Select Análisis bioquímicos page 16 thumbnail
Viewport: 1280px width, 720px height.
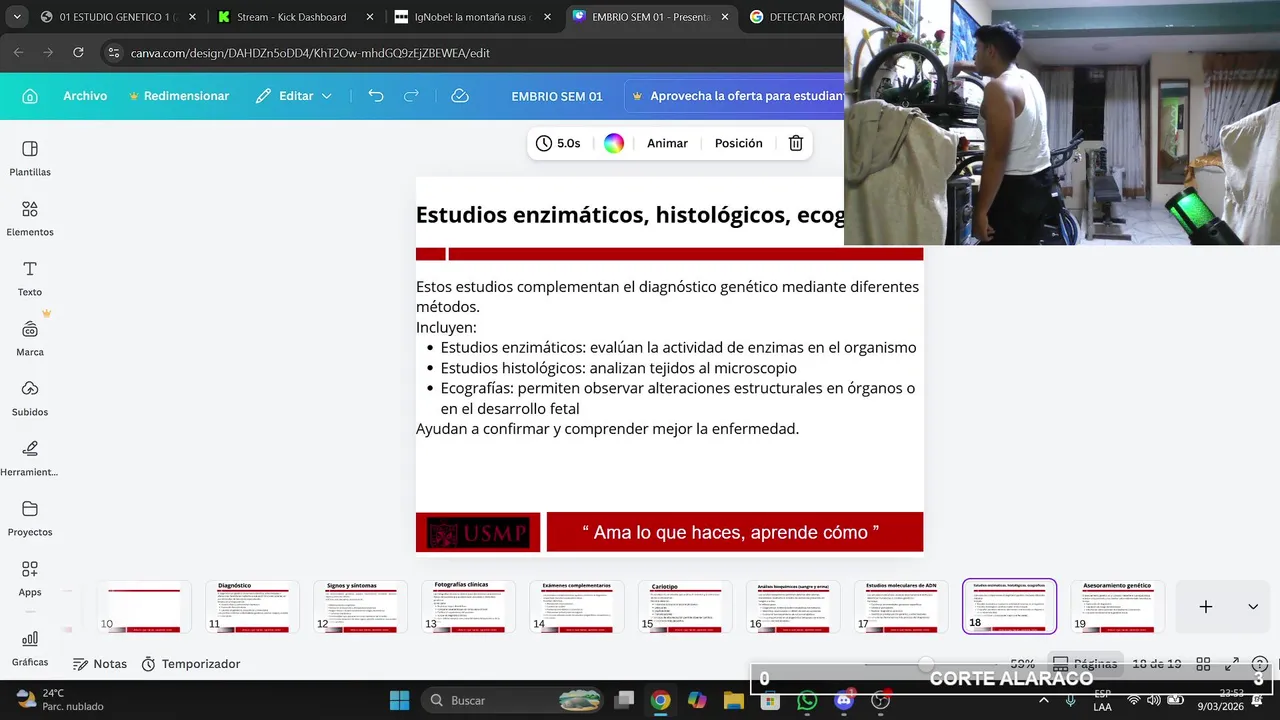(x=793, y=607)
